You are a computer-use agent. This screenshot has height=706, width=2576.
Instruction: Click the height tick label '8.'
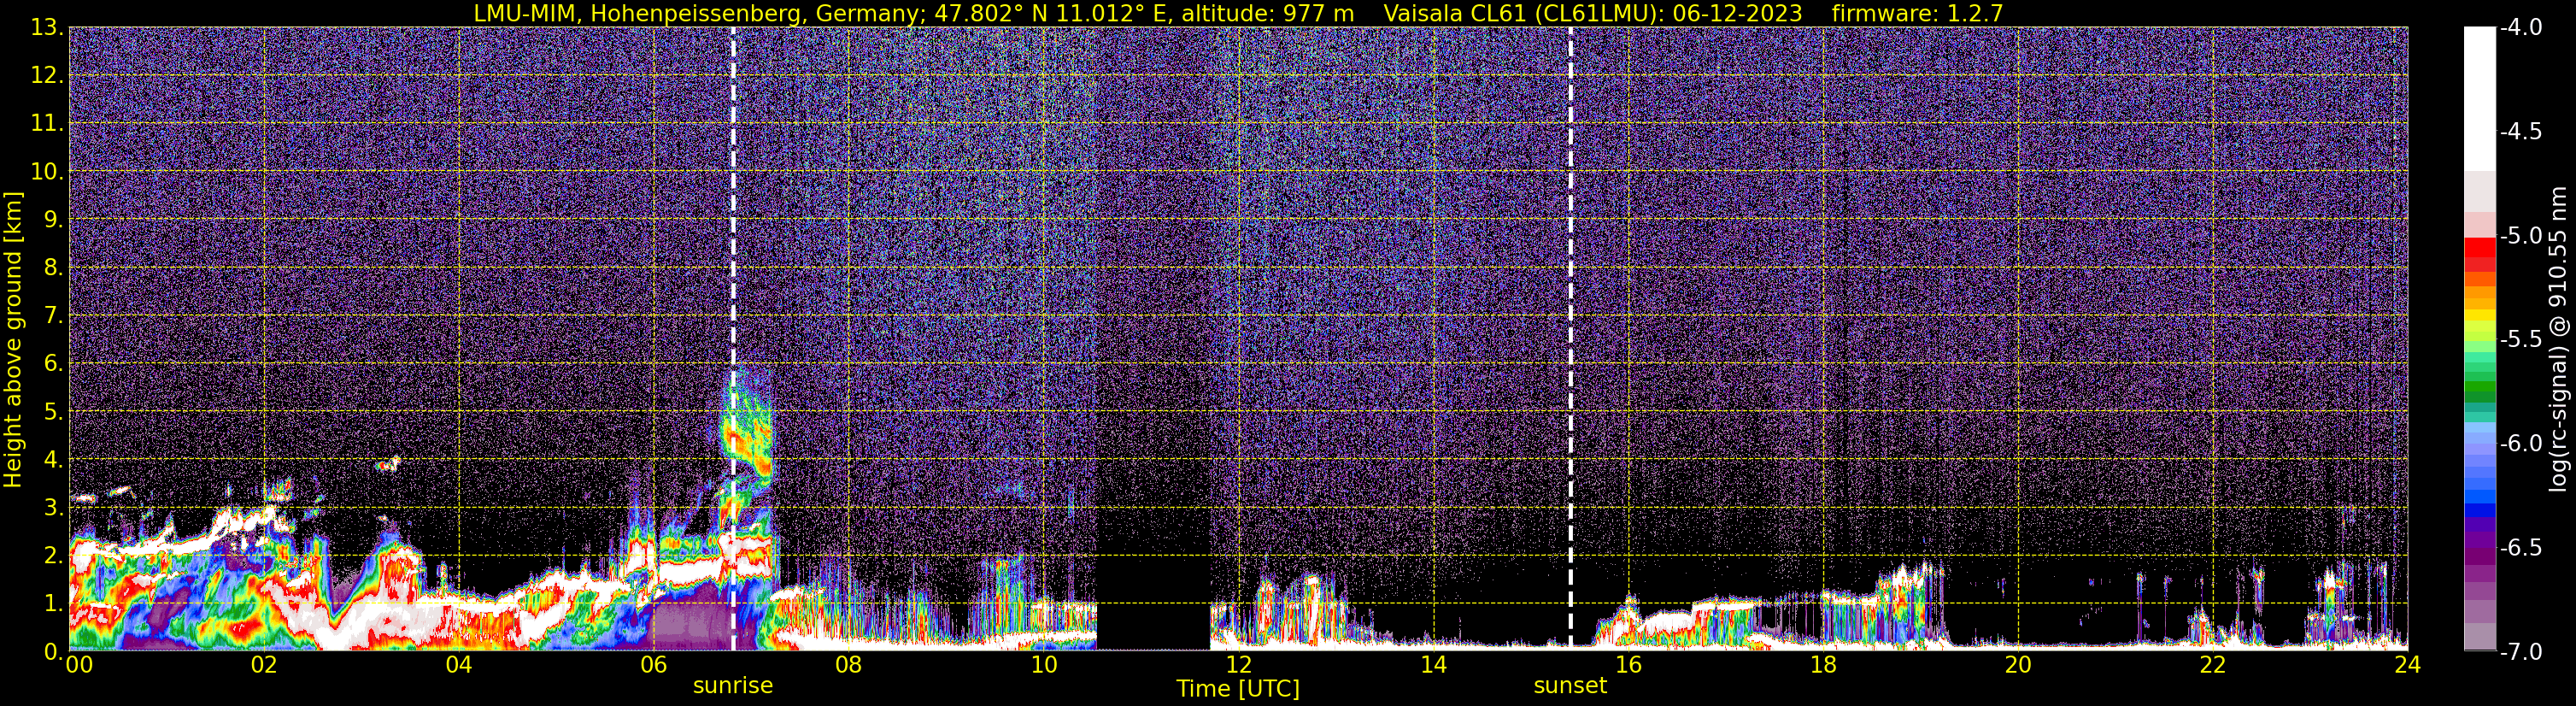click(54, 267)
